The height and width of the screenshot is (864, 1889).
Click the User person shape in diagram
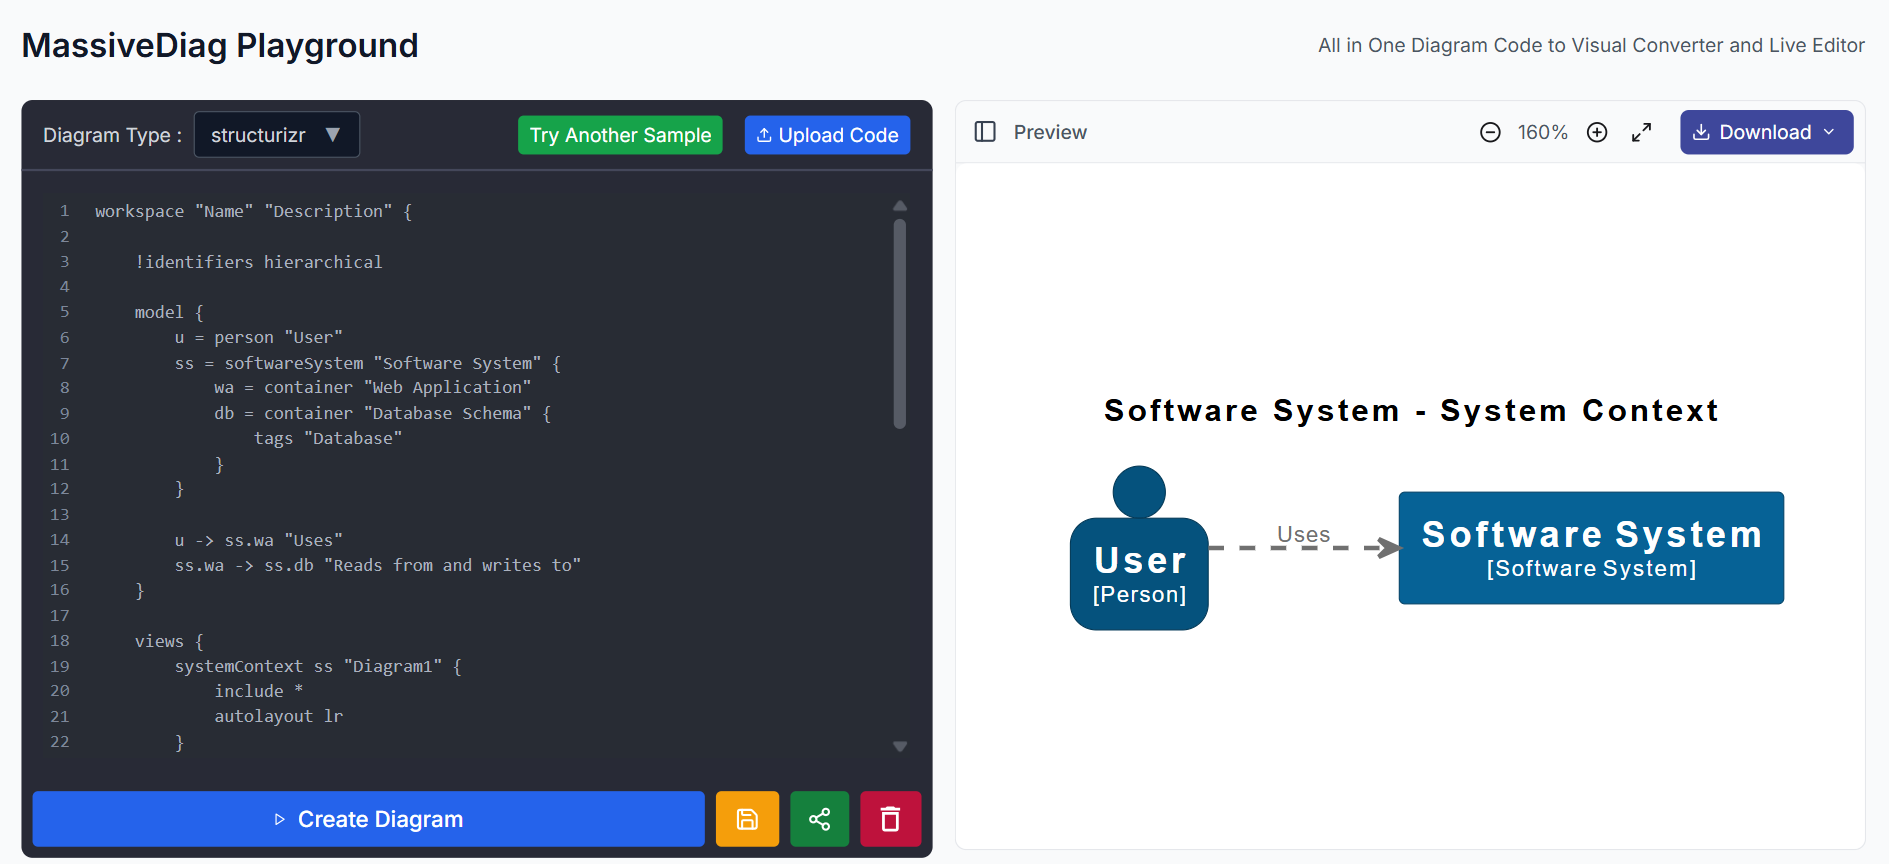1139,548
